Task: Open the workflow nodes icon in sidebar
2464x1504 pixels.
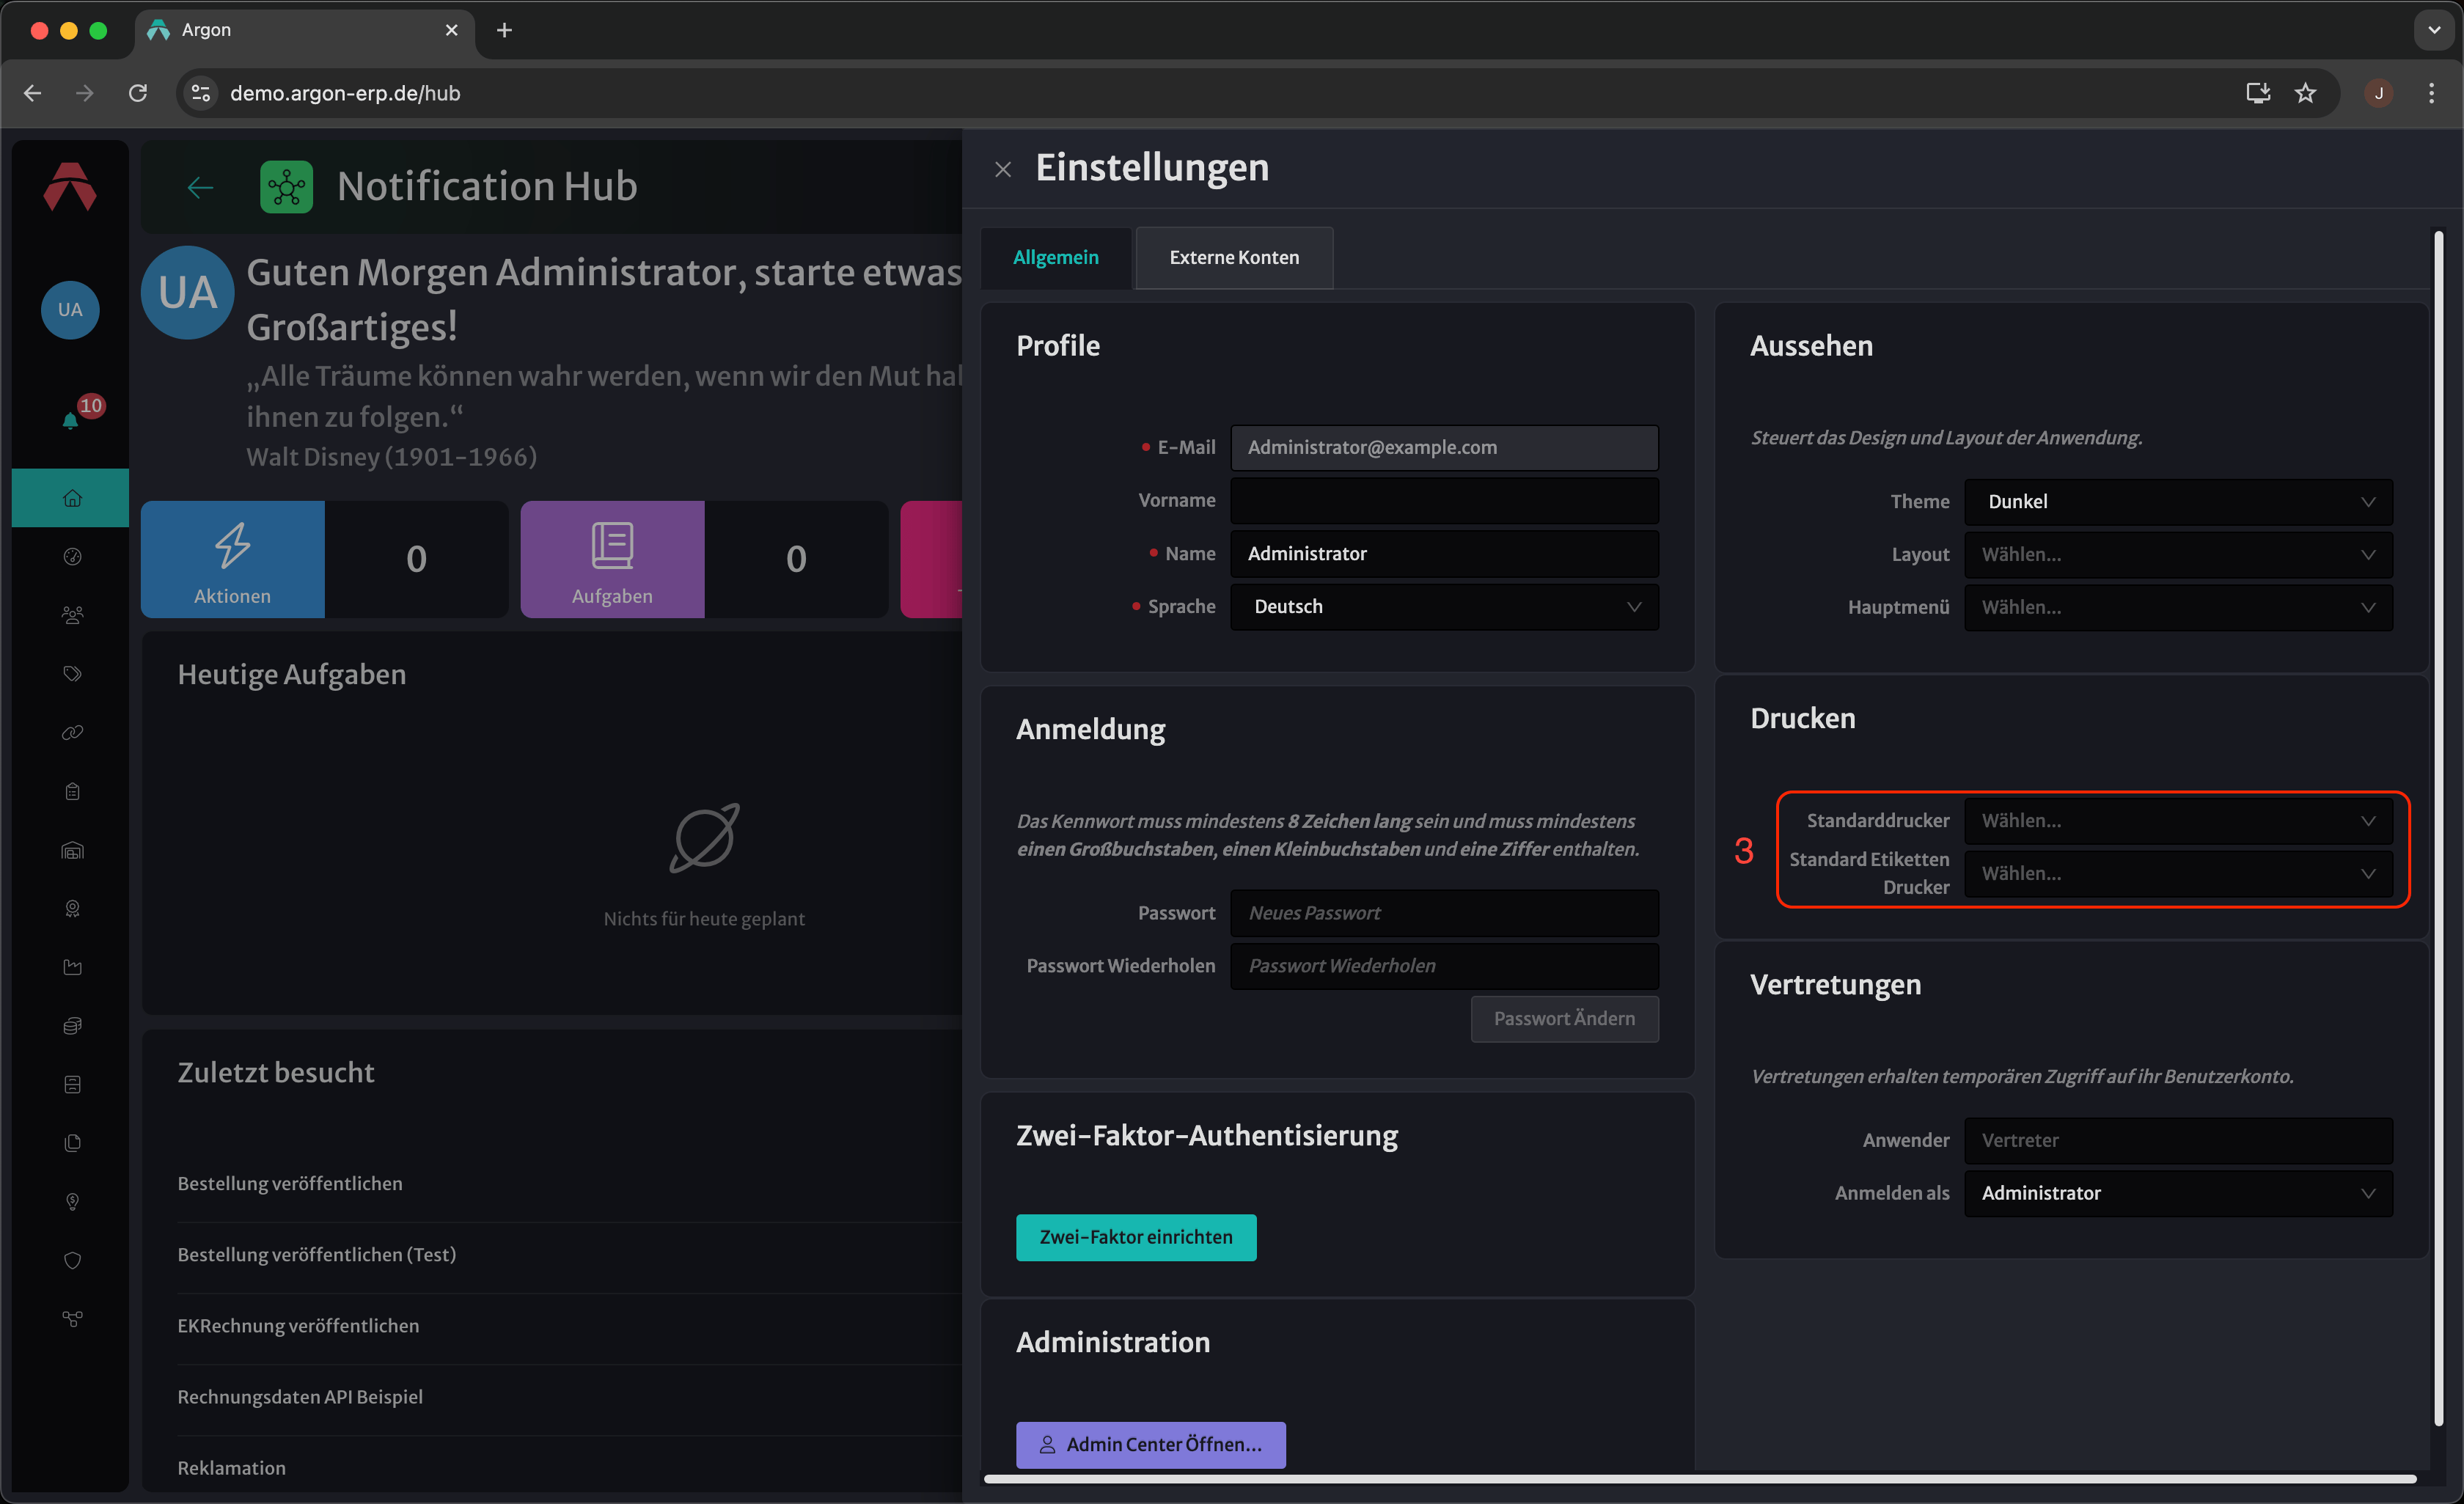Action: (72, 1319)
